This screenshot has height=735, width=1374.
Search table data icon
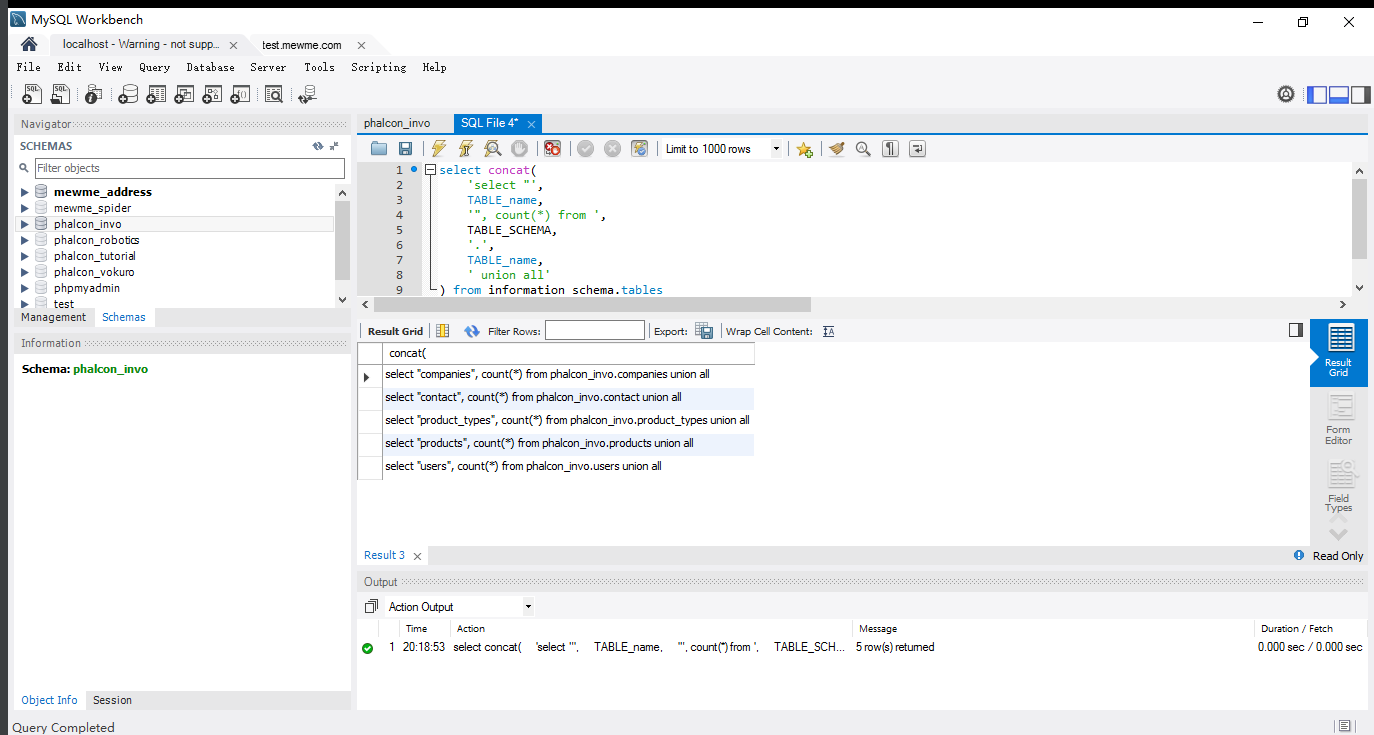[274, 94]
